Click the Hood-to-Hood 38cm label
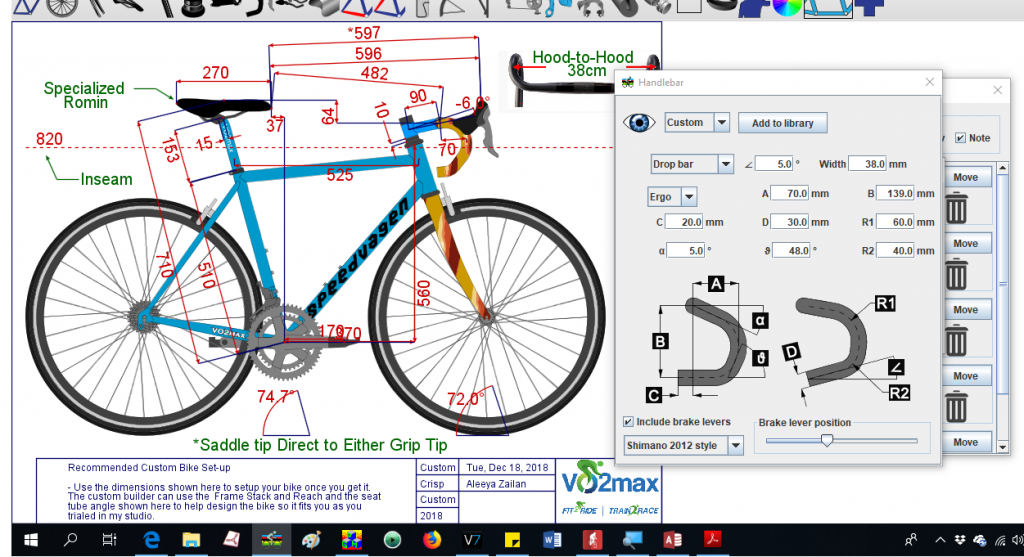The image size is (1024, 557). (x=583, y=64)
